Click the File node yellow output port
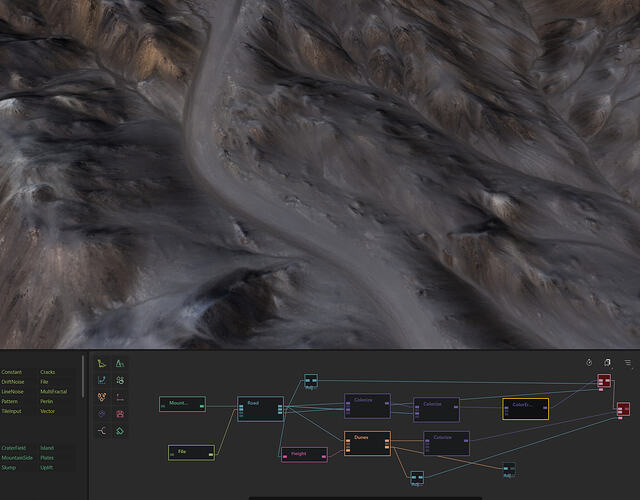The width and height of the screenshot is (640, 500). click(211, 455)
